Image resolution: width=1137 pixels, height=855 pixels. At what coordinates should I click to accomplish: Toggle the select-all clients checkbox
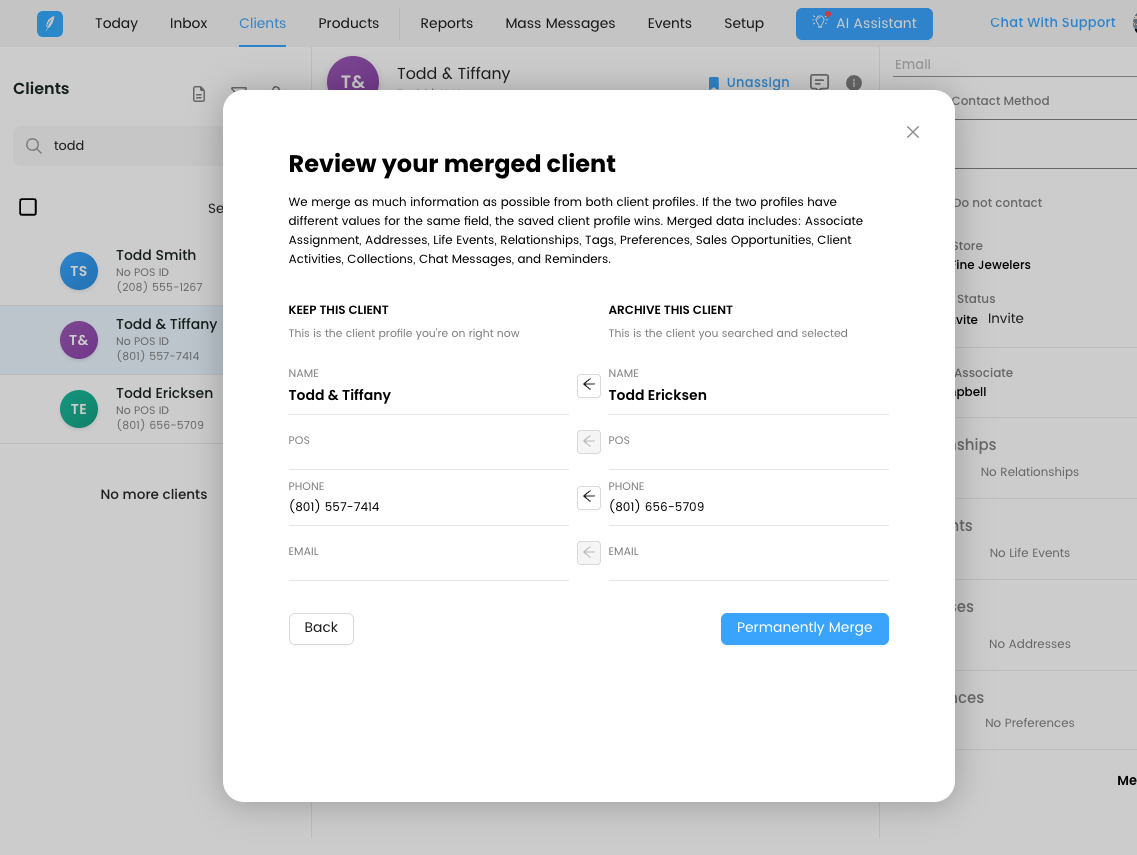pyautogui.click(x=28, y=207)
